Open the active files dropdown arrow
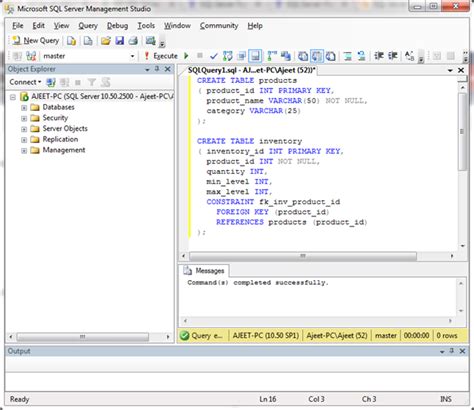Image resolution: width=474 pixels, height=410 pixels. [x=450, y=70]
